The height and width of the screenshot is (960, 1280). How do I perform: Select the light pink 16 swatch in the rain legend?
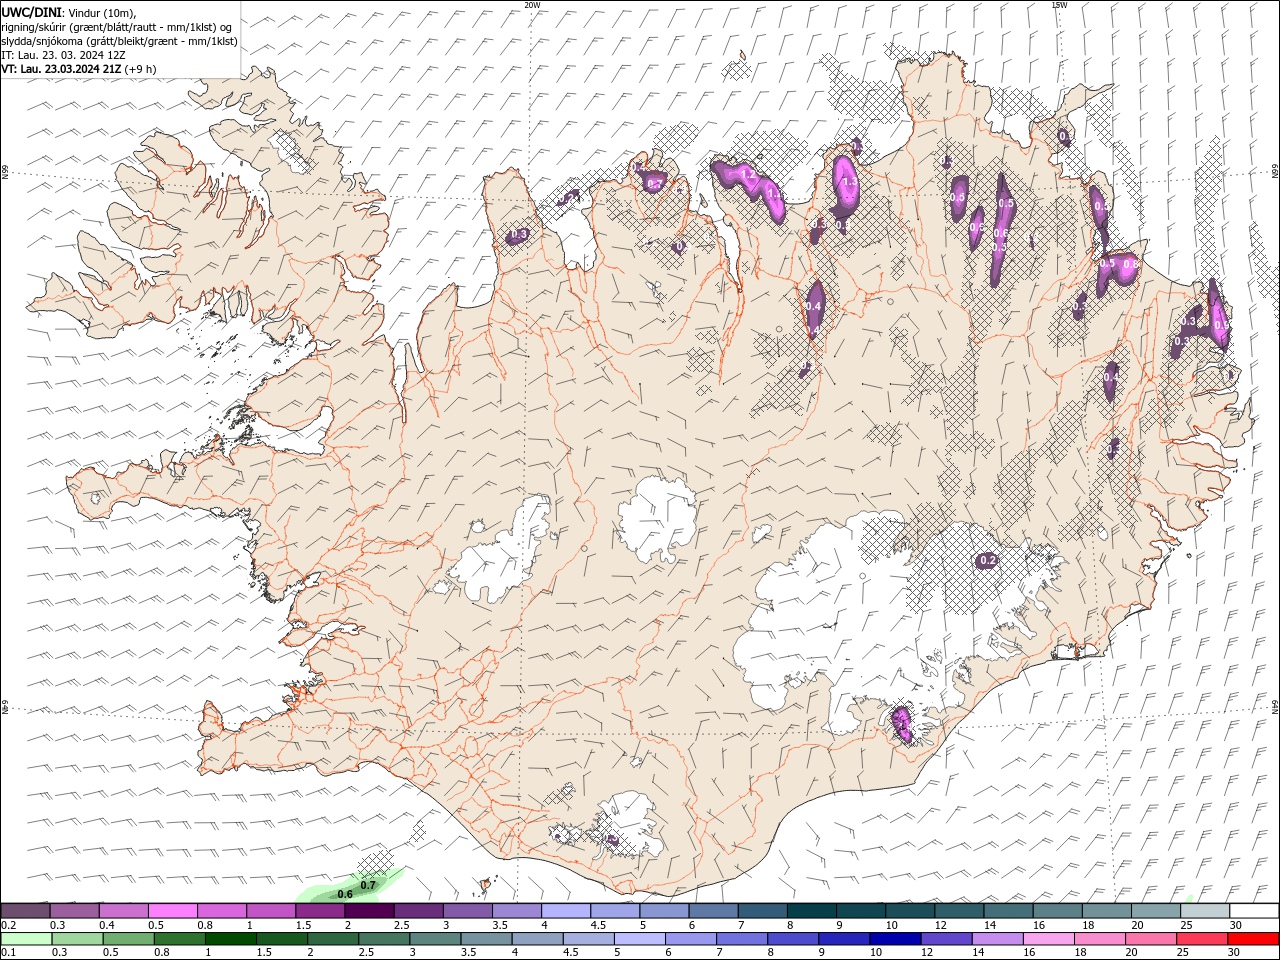point(1049,939)
